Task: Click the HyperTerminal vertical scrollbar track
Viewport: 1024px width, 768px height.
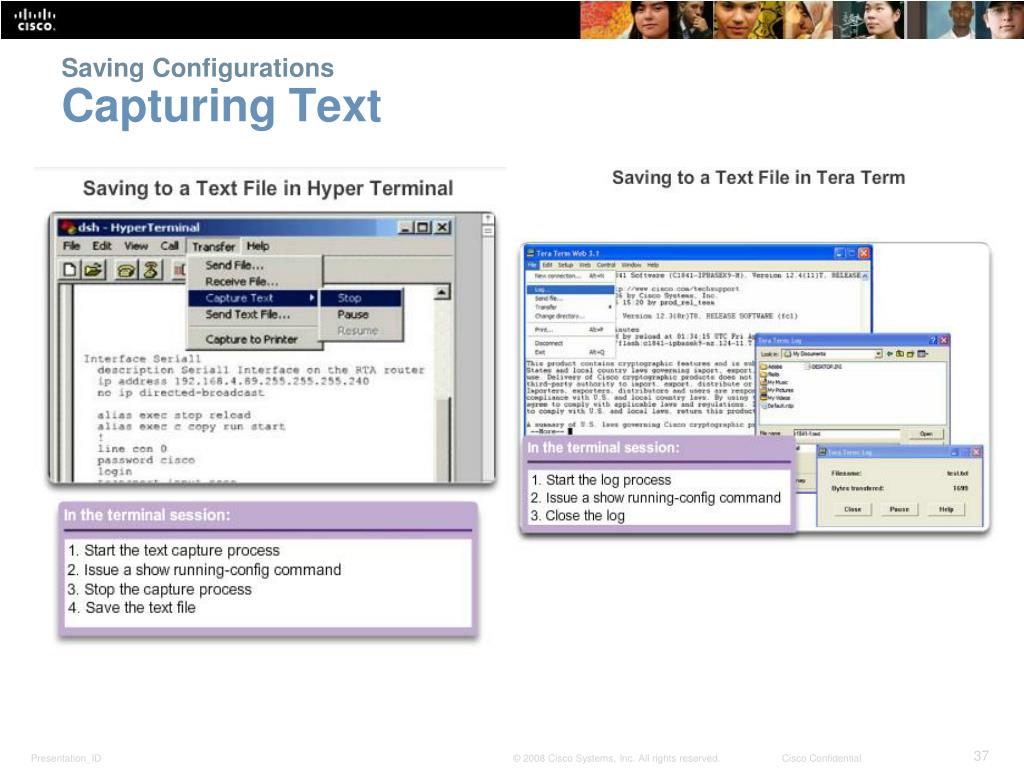Action: point(442,392)
